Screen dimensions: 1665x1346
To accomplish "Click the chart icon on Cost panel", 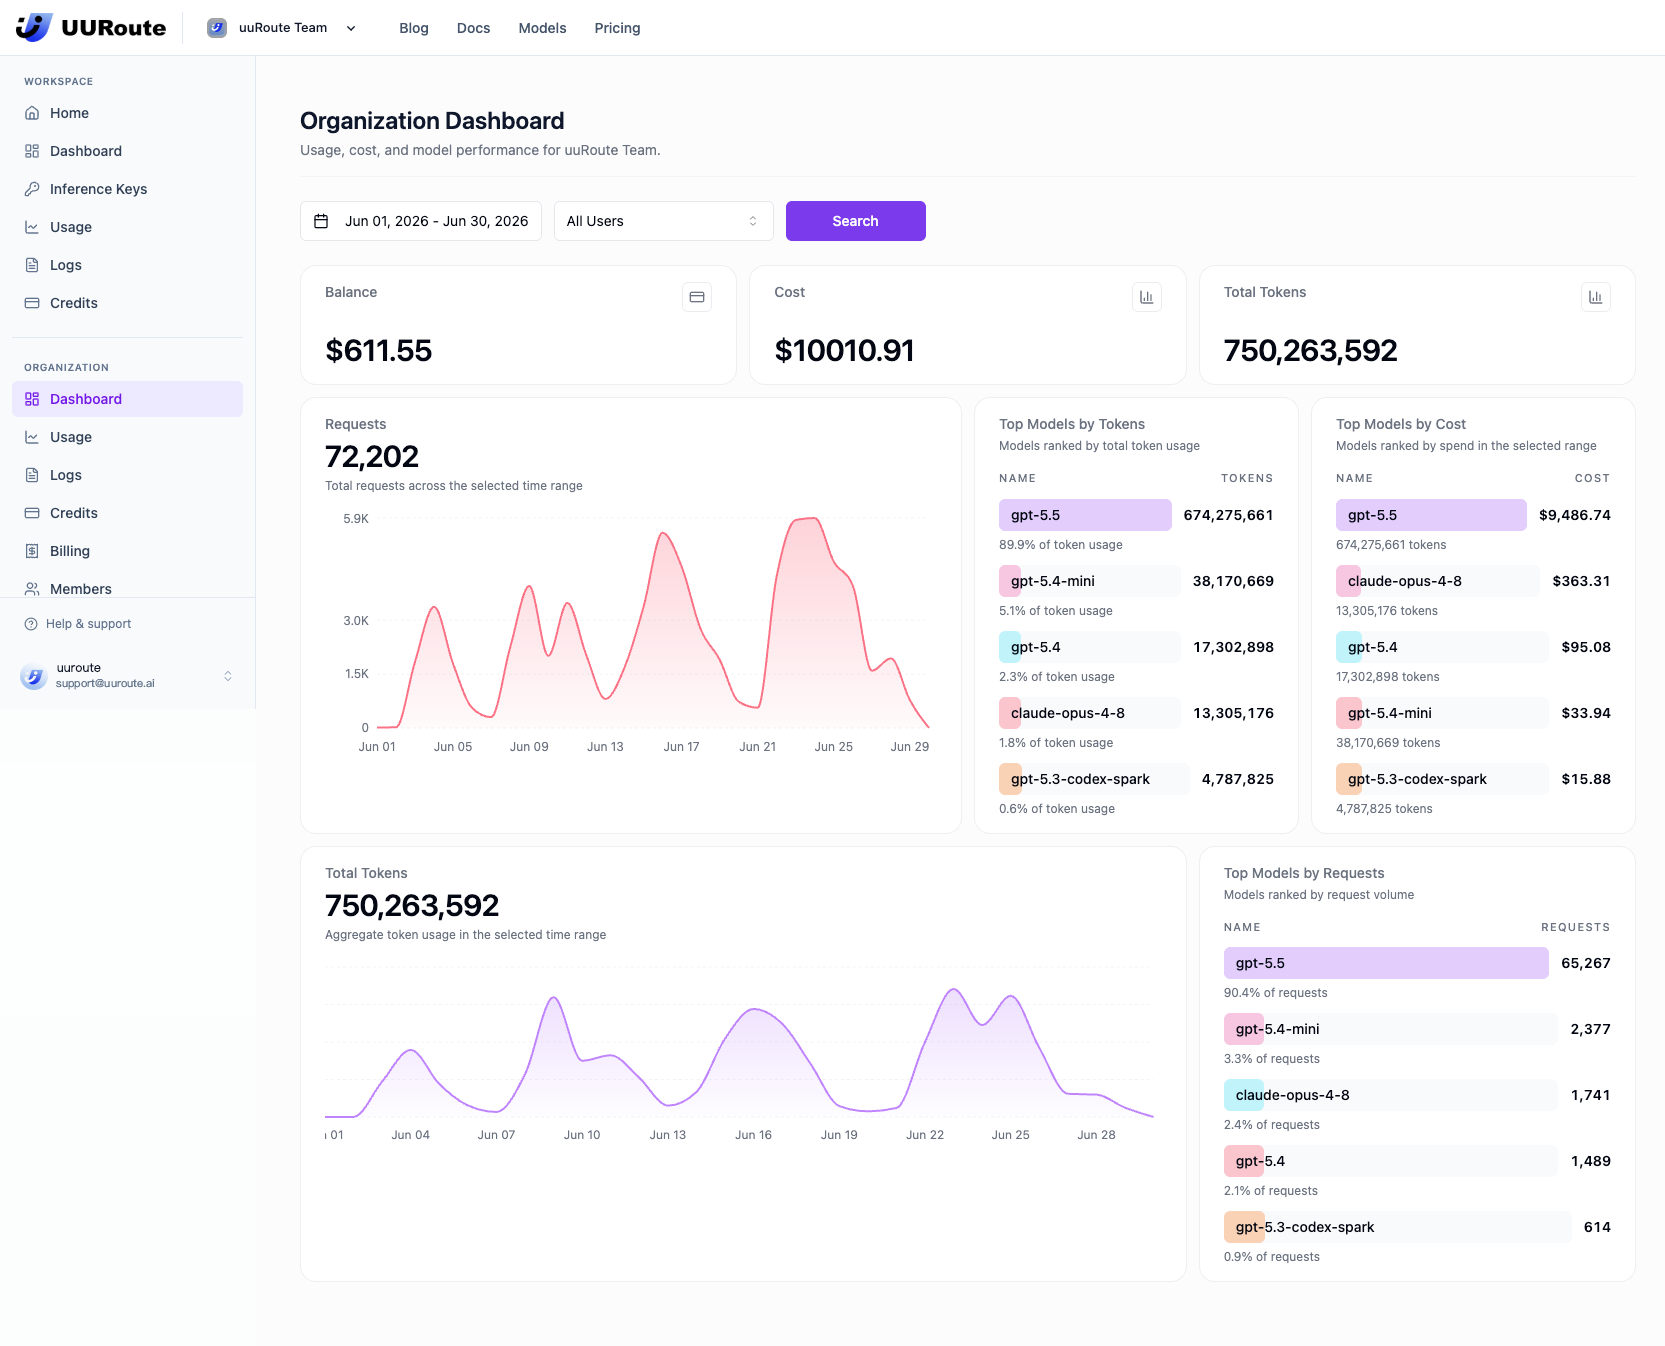I will (1147, 297).
